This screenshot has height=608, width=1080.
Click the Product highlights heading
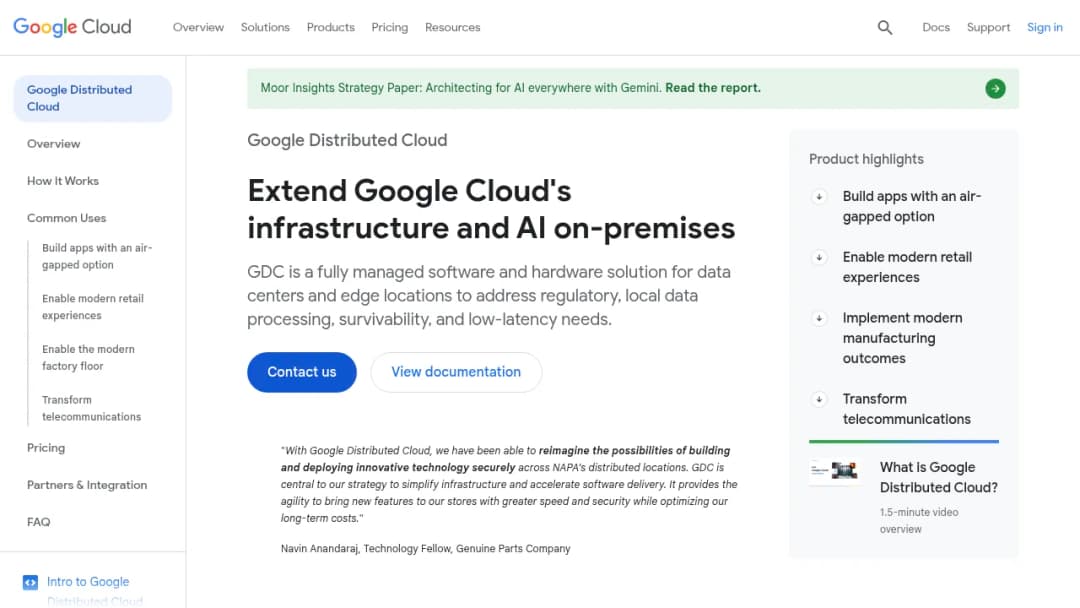click(x=866, y=159)
